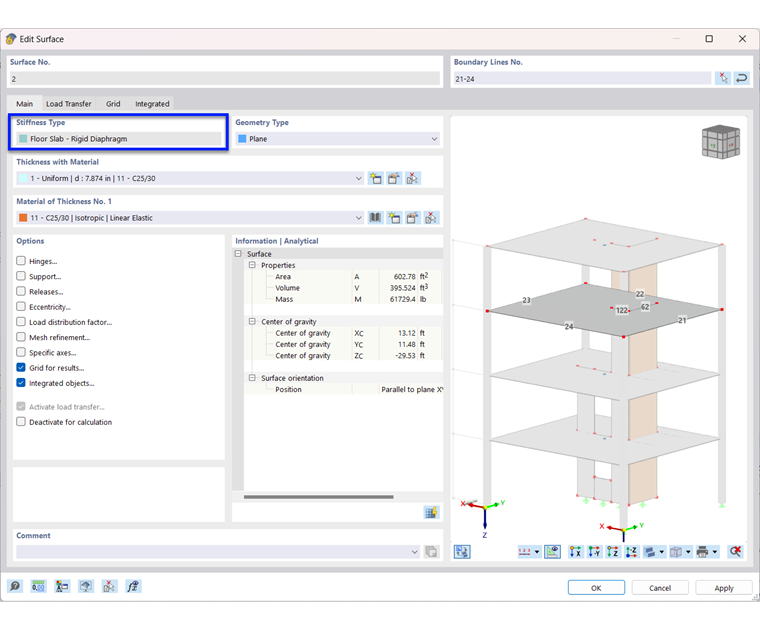Click the Surface No. input field
Image resolution: width=760 pixels, height=631 pixels.
coord(225,79)
